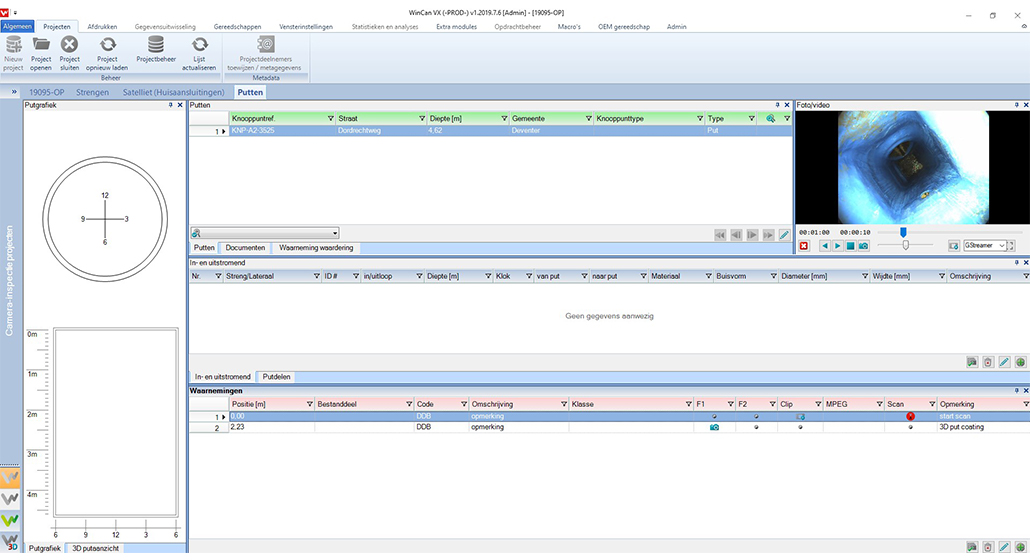This screenshot has height=560, width=1030.
Task: Click Projectdeelnemers toewijzen / metagegevens icon
Action: pos(265,45)
